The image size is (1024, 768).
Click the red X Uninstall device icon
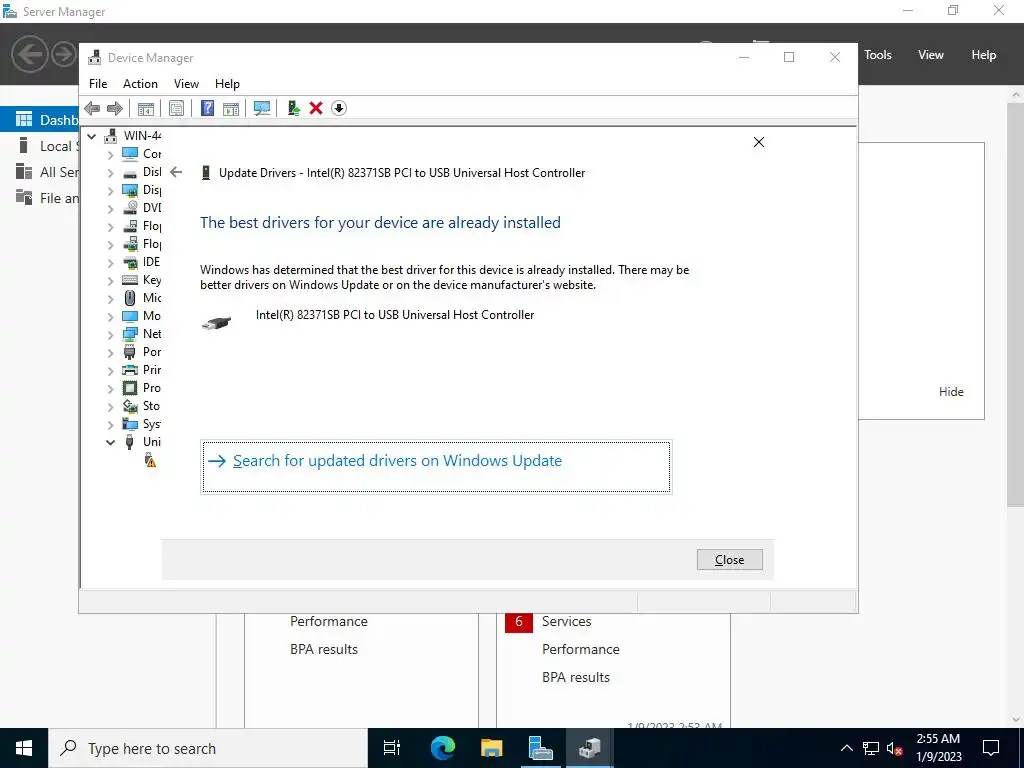[316, 108]
